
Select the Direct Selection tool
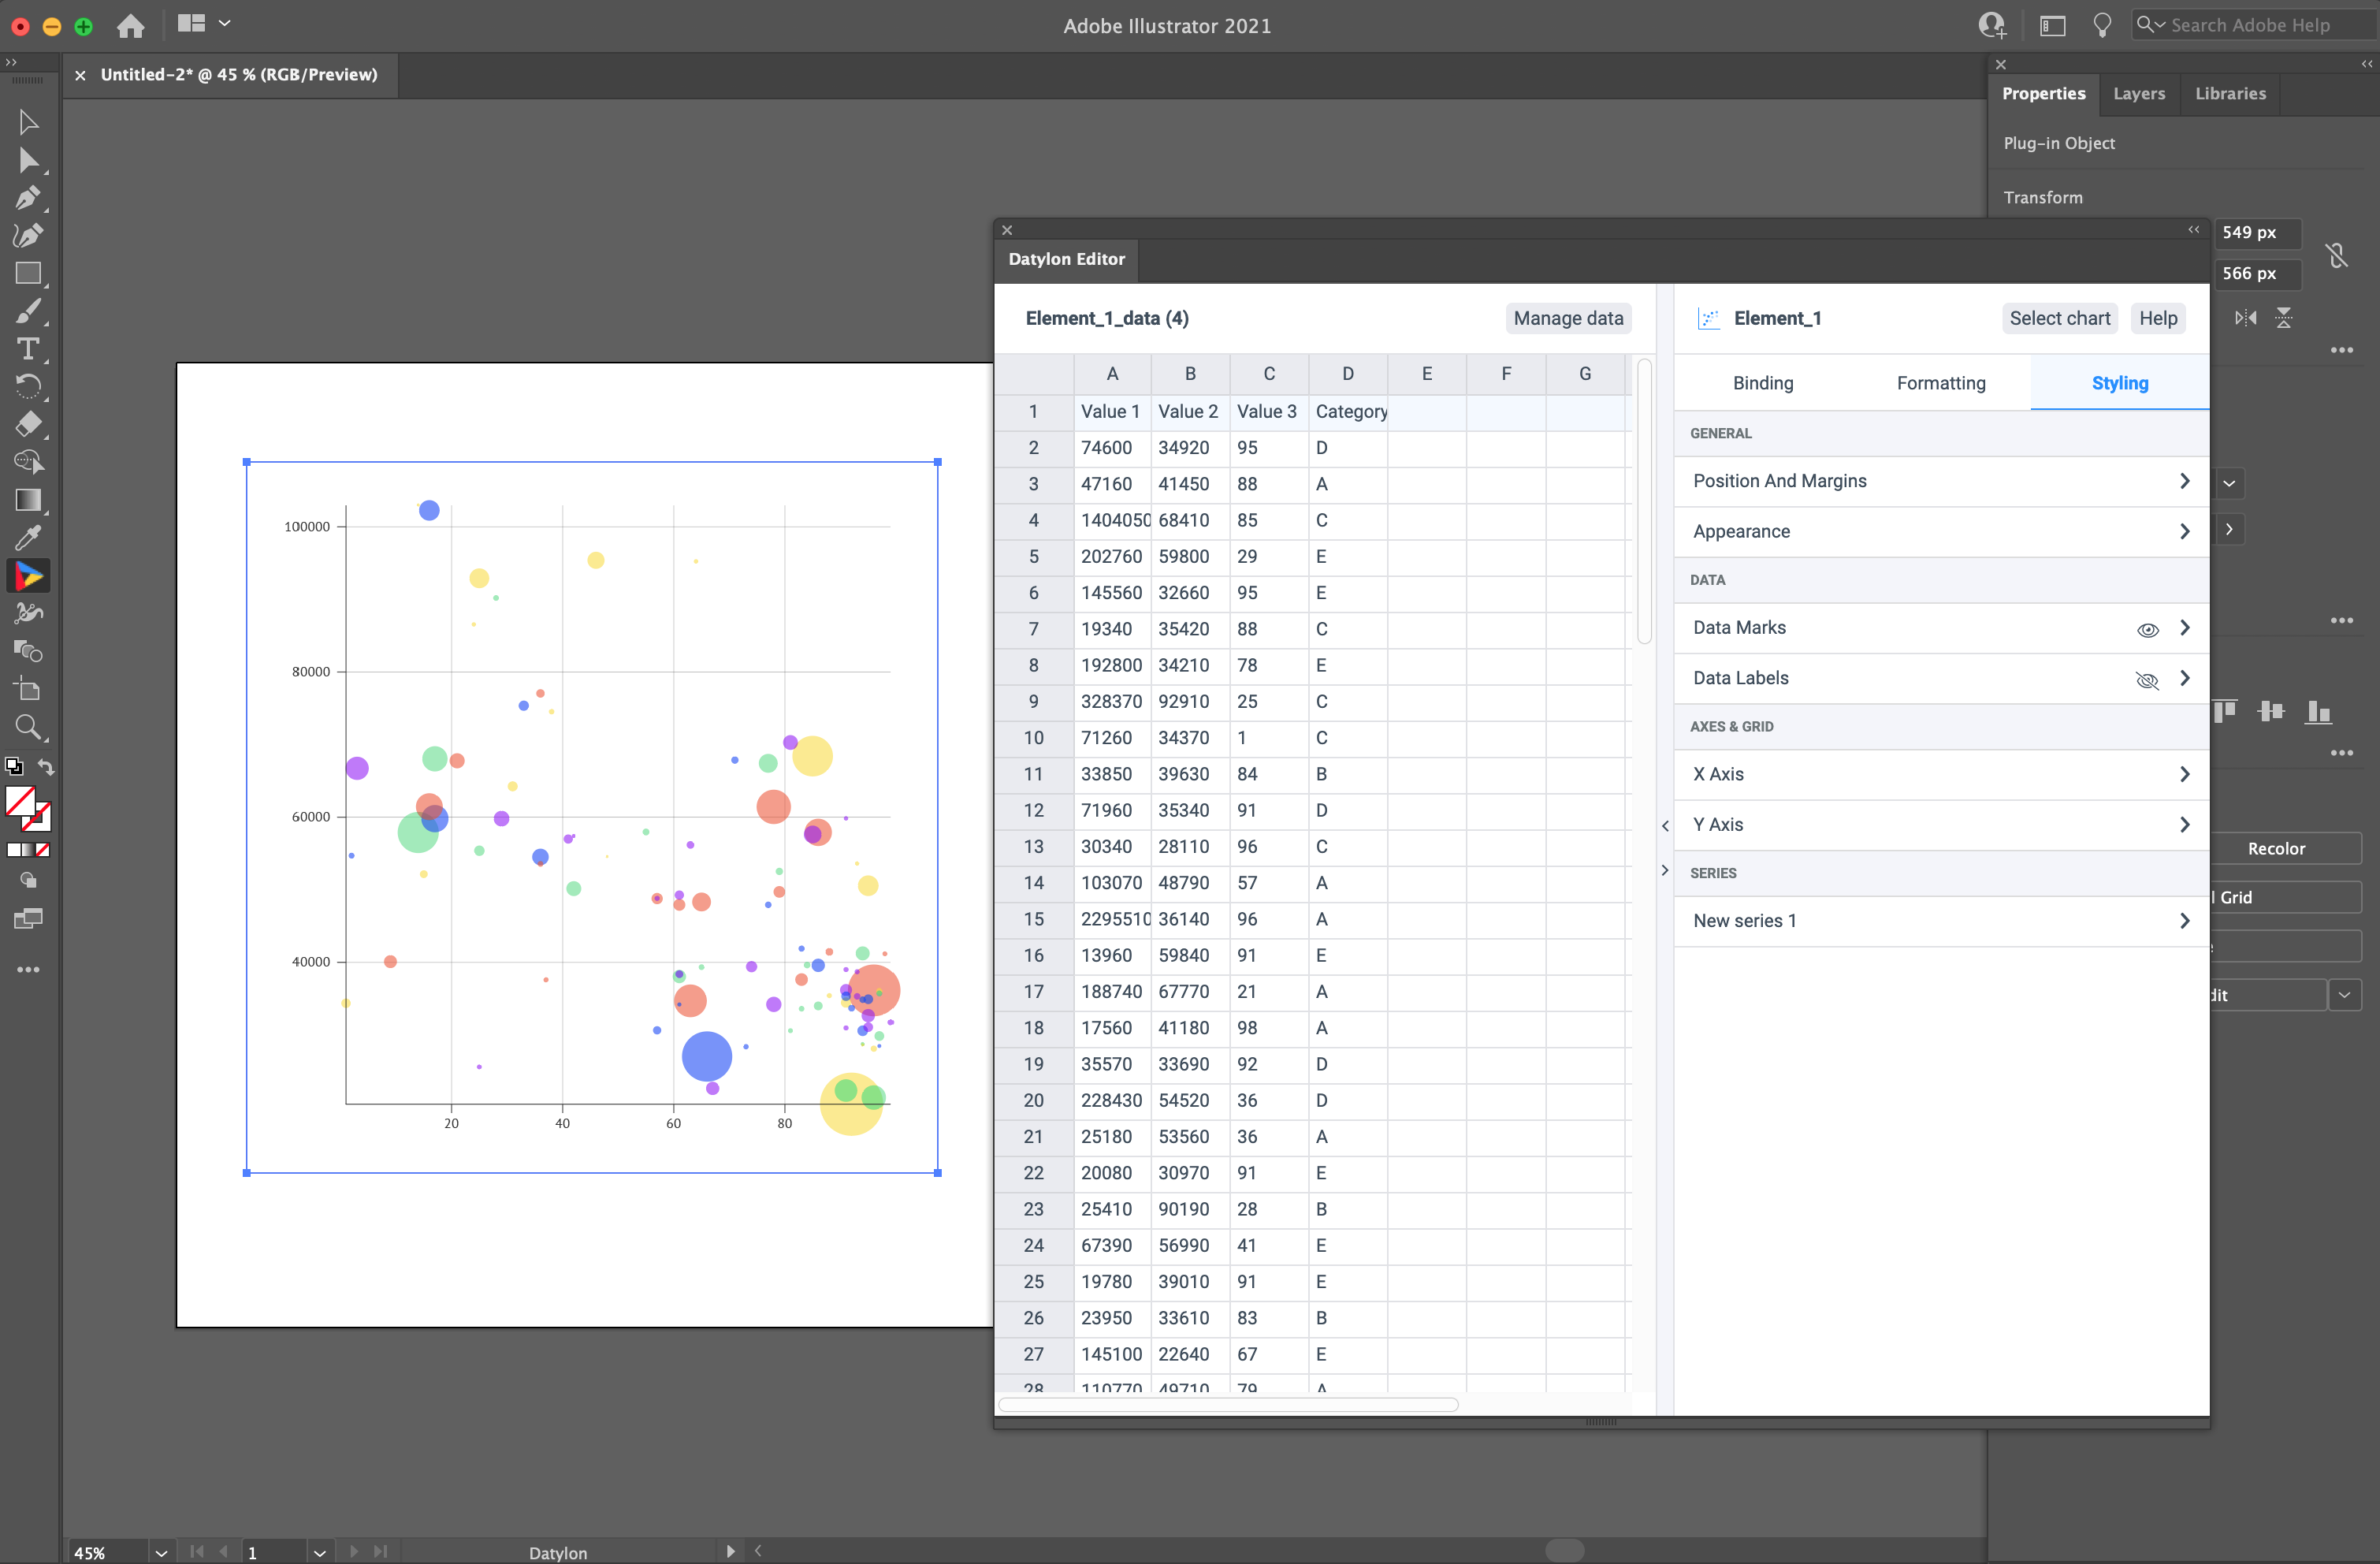[28, 160]
